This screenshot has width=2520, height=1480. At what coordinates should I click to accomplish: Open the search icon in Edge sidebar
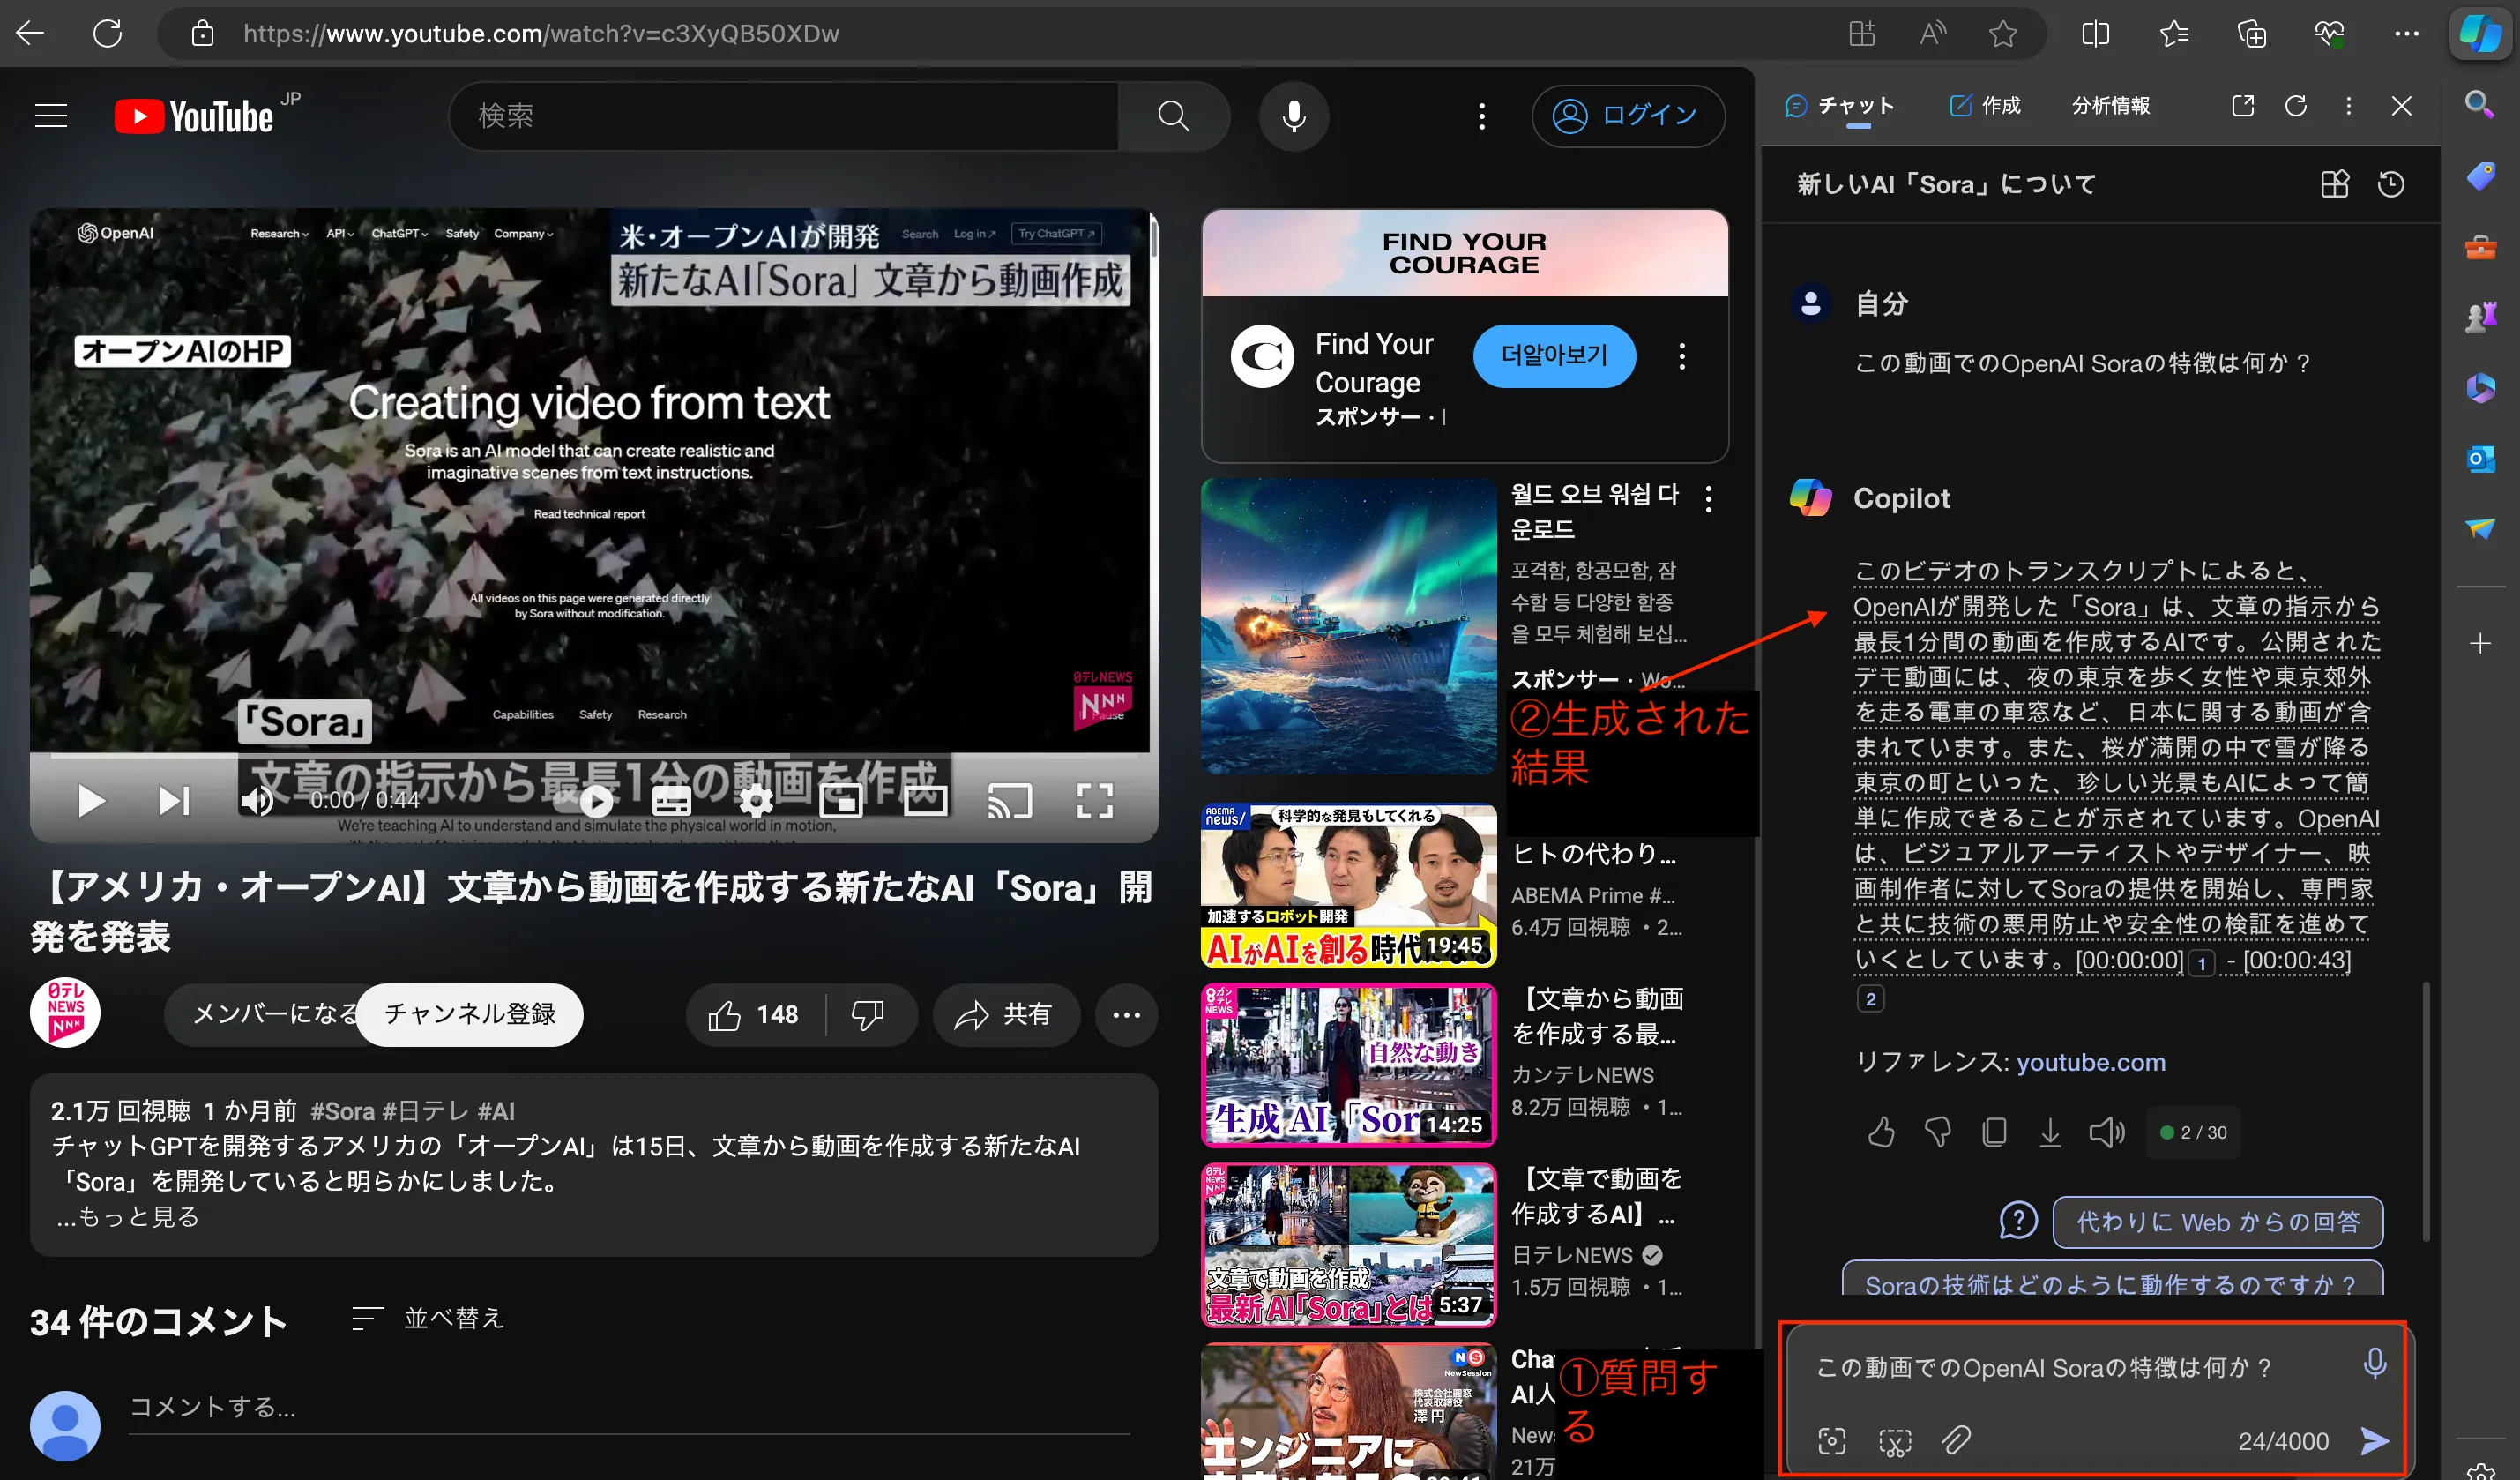(x=2481, y=104)
